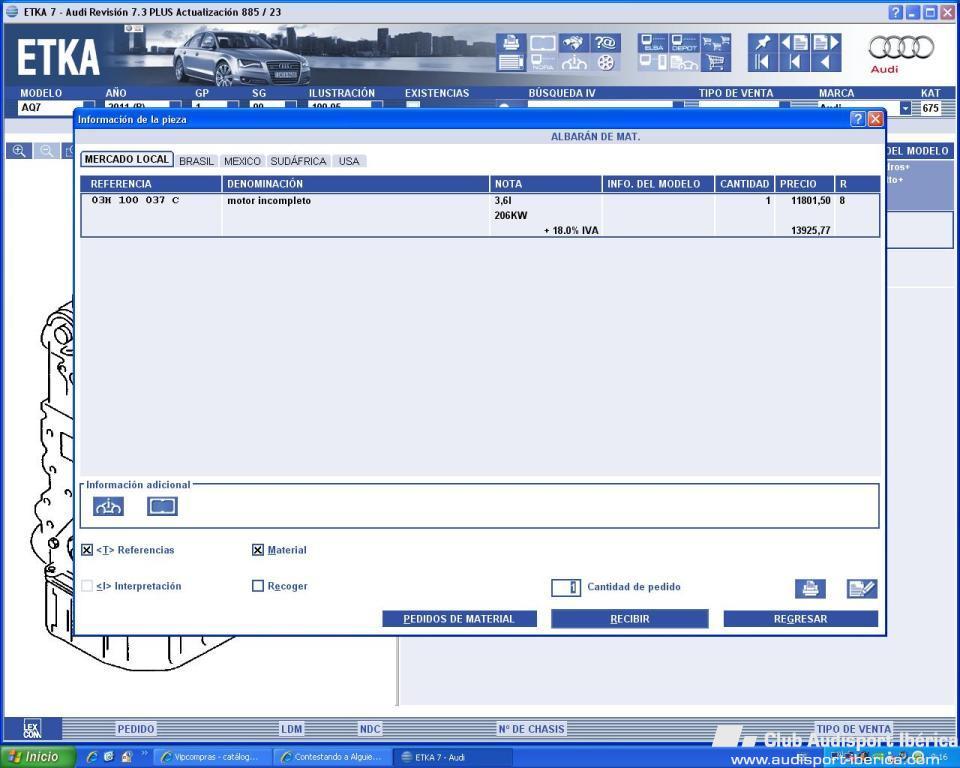Print the part information from dialog

tap(810, 589)
